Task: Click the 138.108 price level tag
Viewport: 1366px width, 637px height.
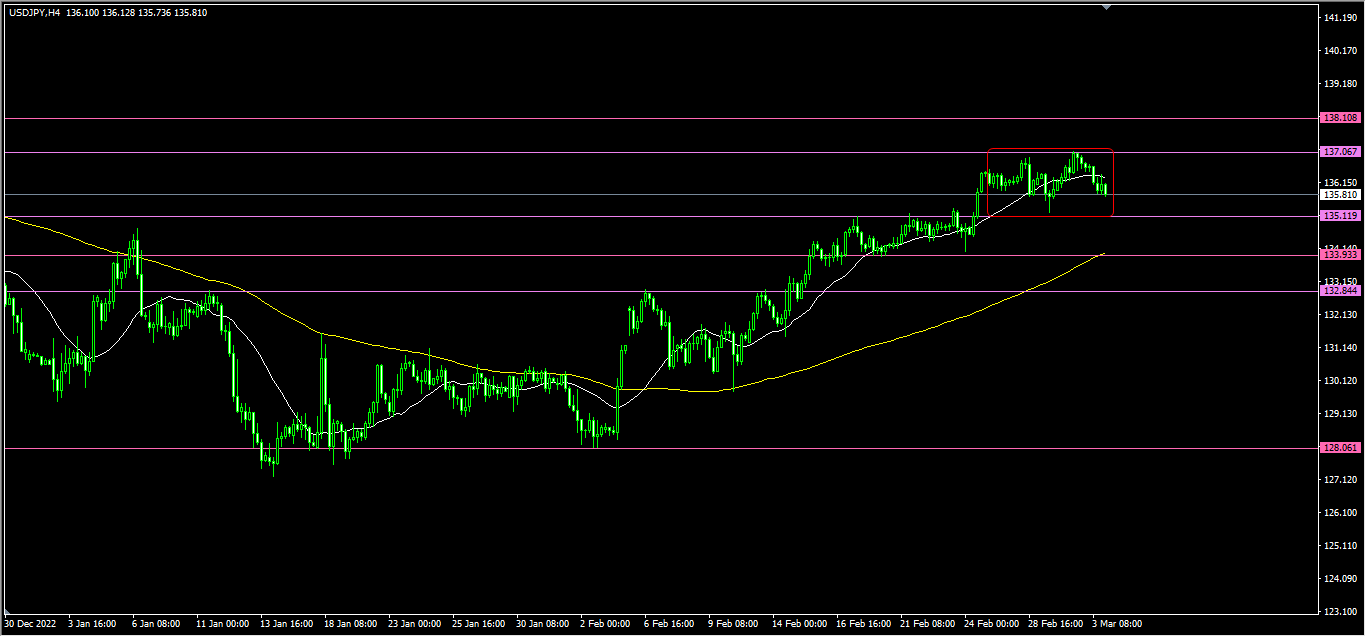Action: tap(1339, 118)
